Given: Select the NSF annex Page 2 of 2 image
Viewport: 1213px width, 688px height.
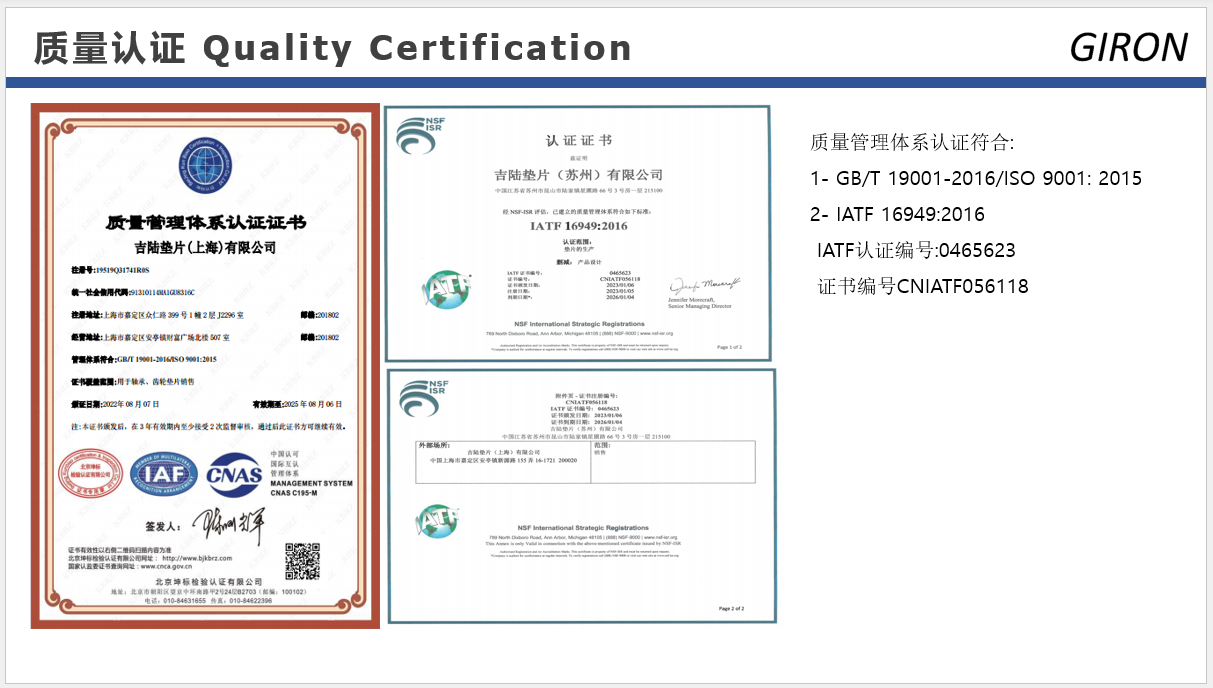Looking at the screenshot, I should point(581,497).
